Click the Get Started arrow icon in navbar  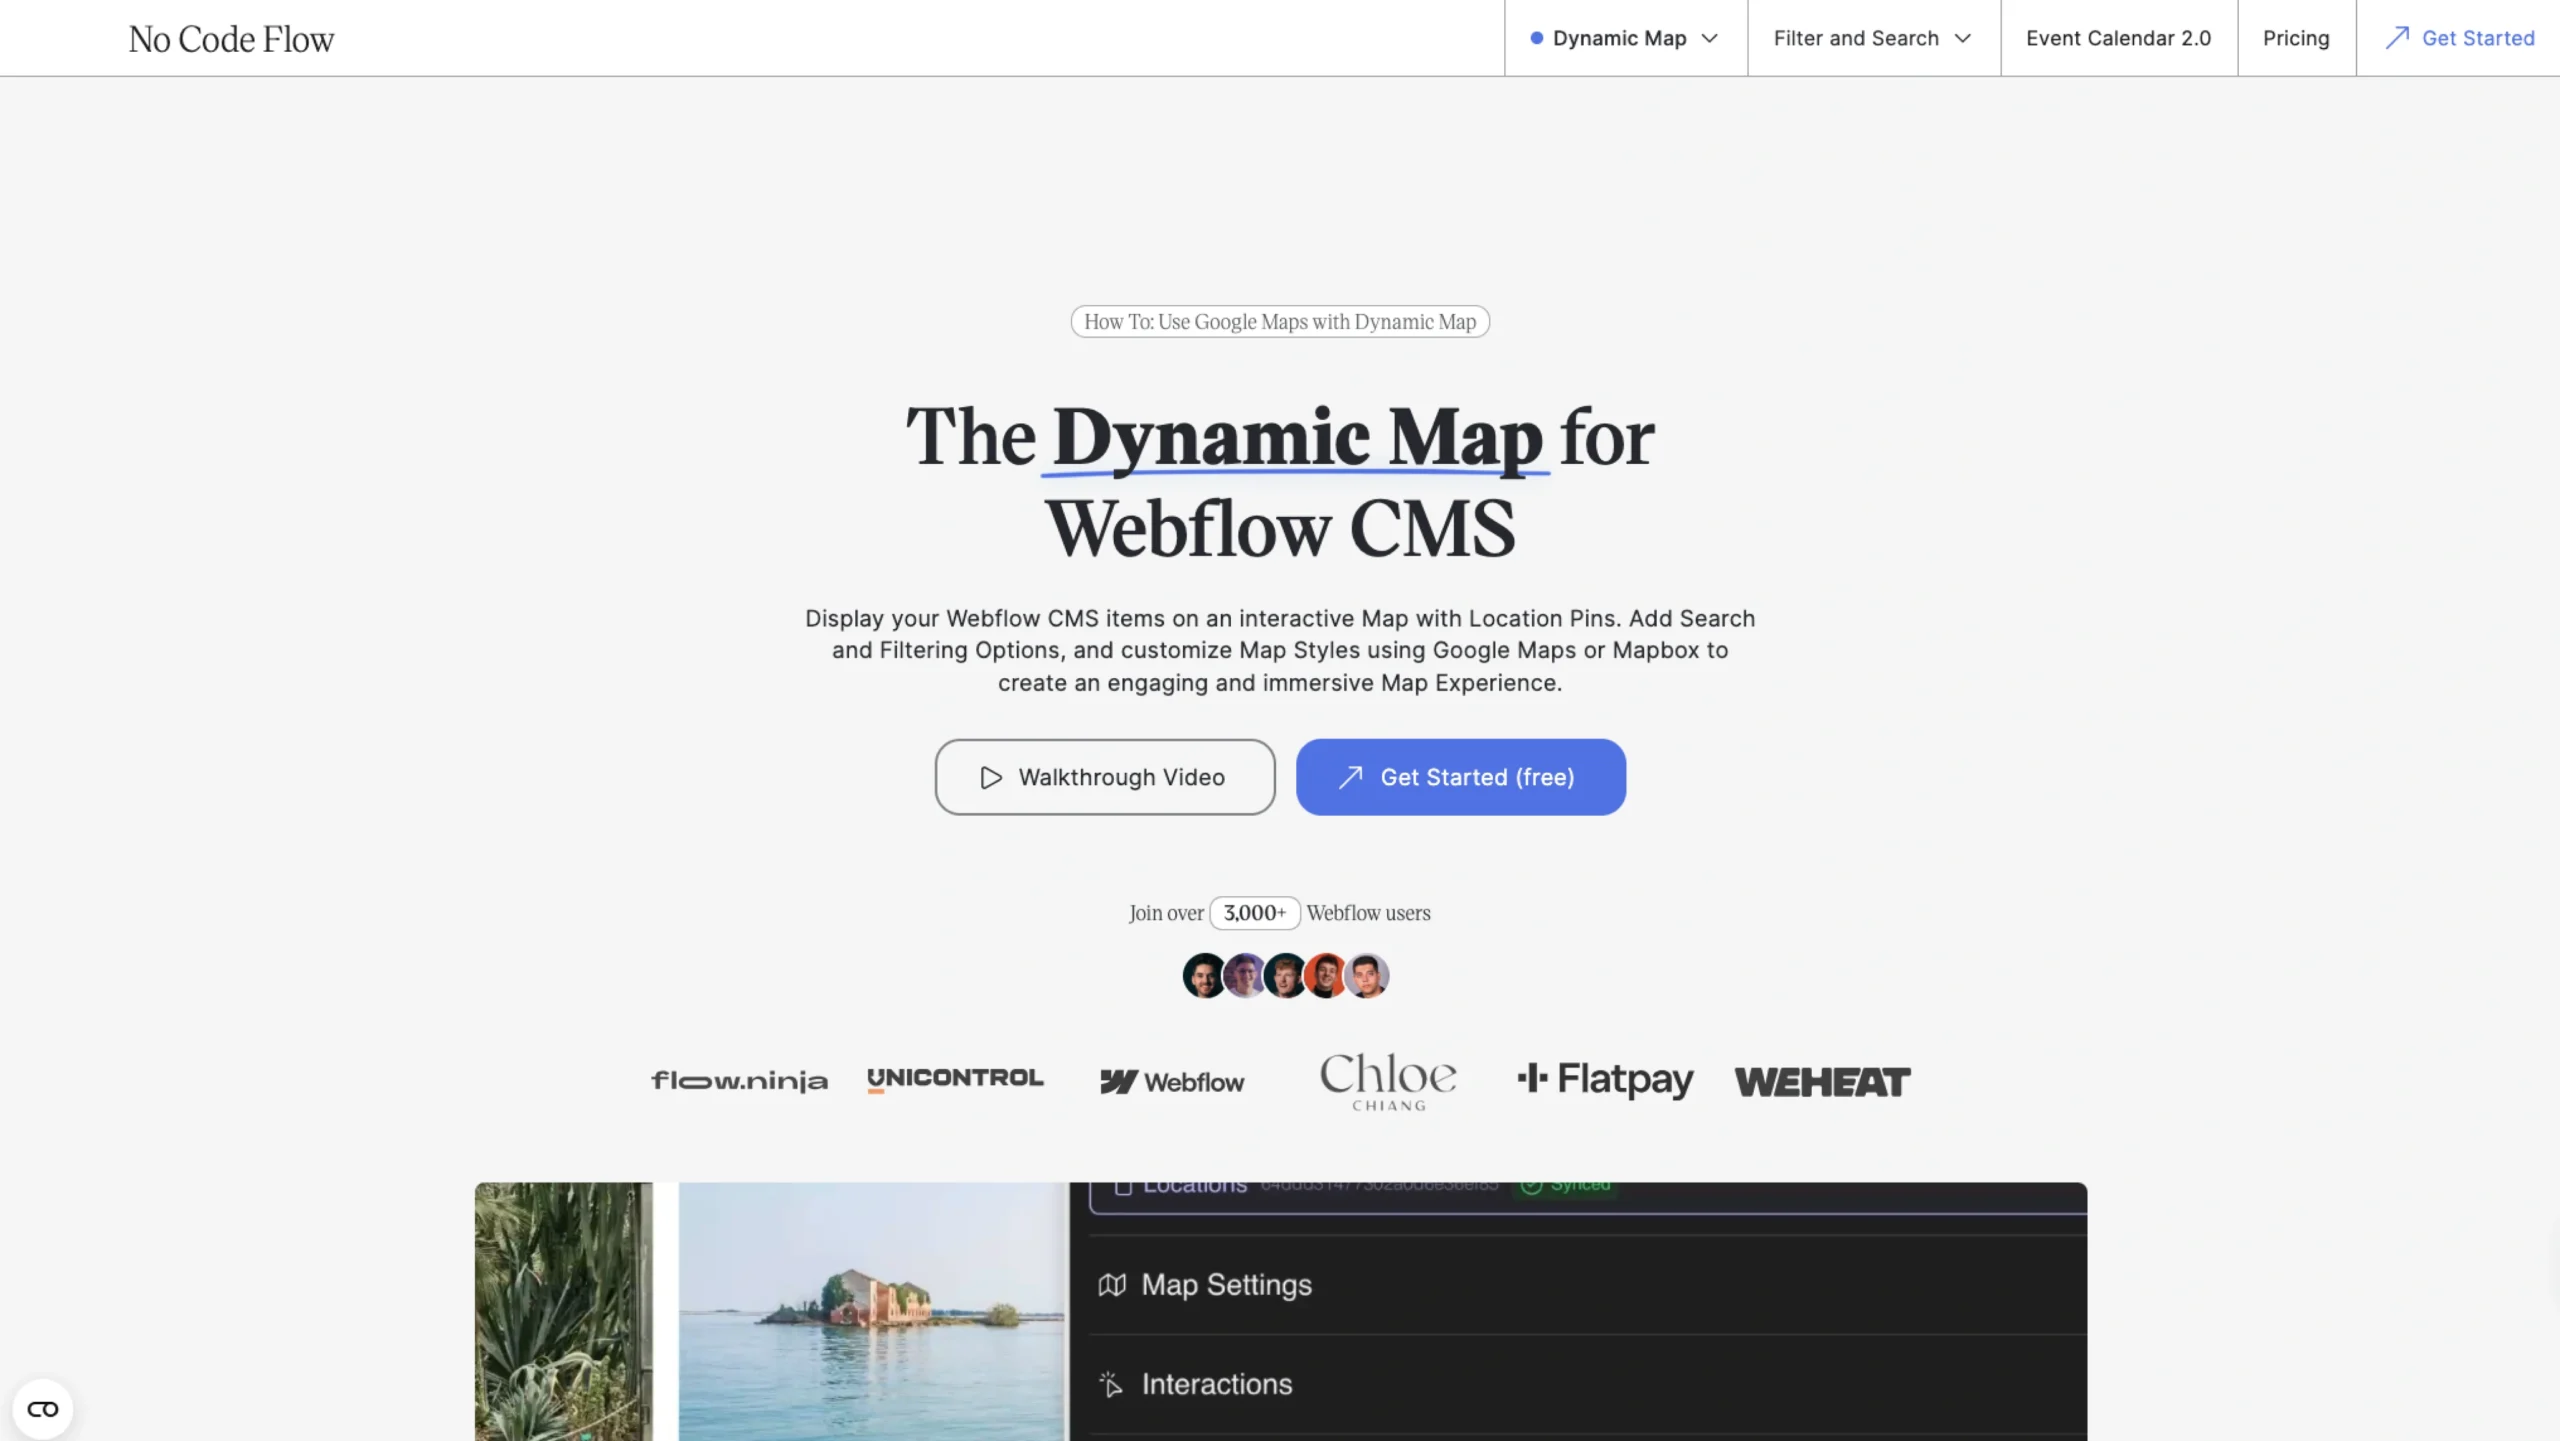click(x=2397, y=38)
